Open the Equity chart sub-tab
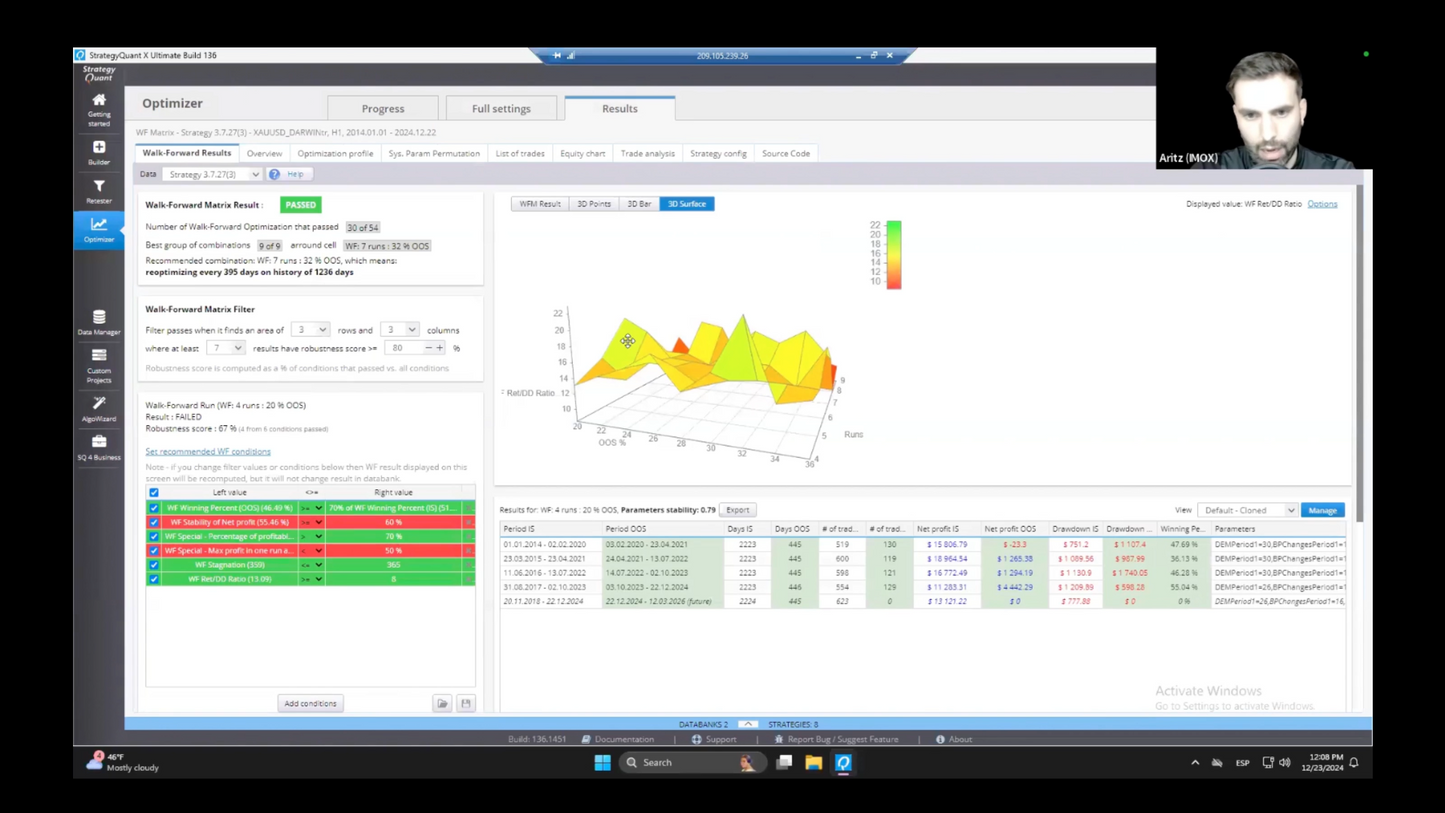The image size is (1445, 813). 582,153
